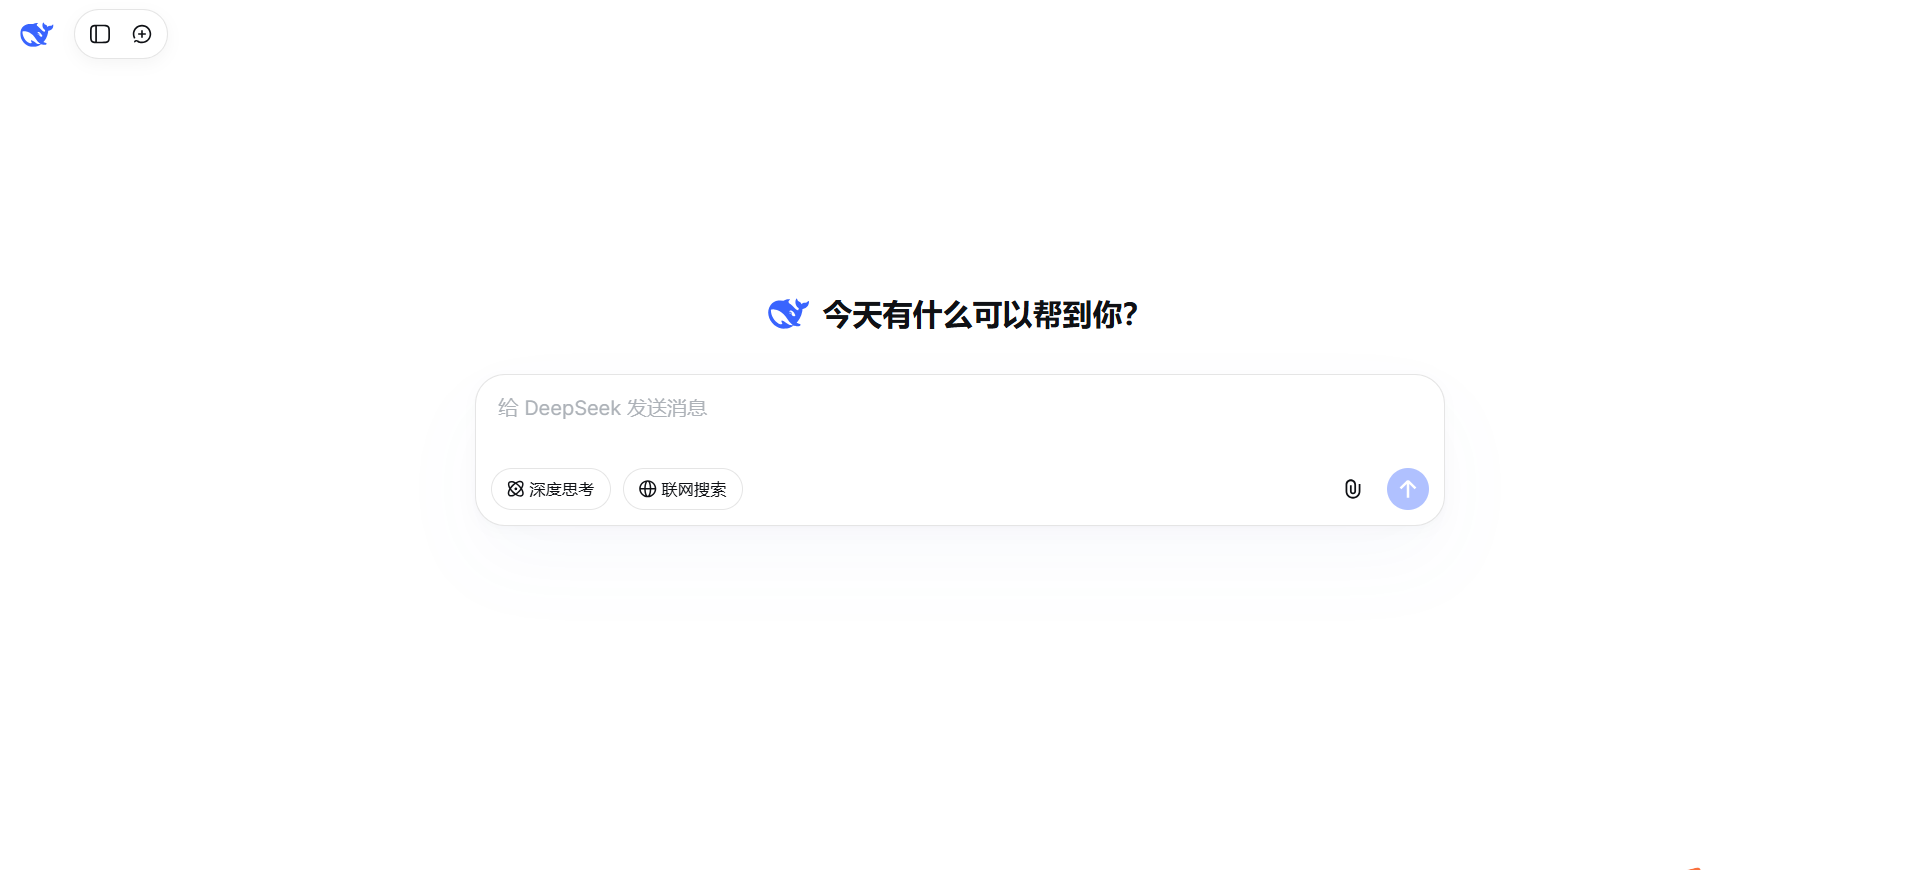Screen dimensions: 1920x870
Task: Click the 深度思考 text label
Action: pos(561,489)
